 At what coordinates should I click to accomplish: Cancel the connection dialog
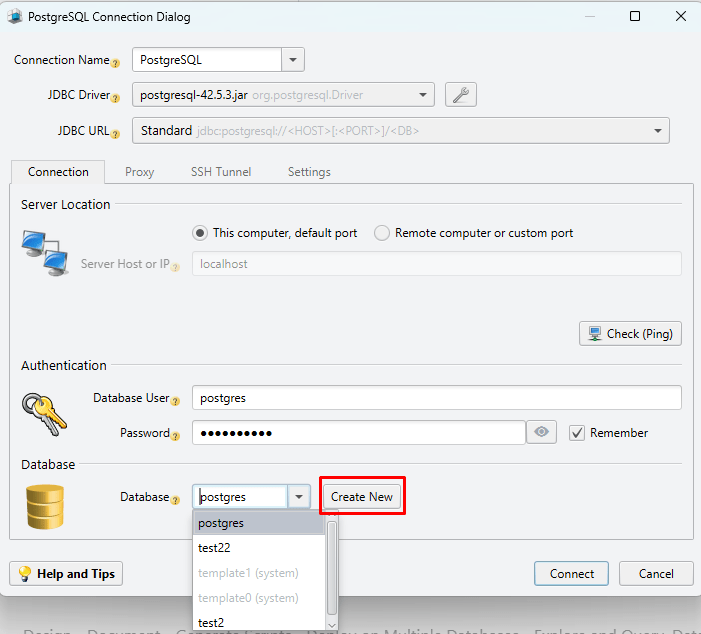point(656,574)
